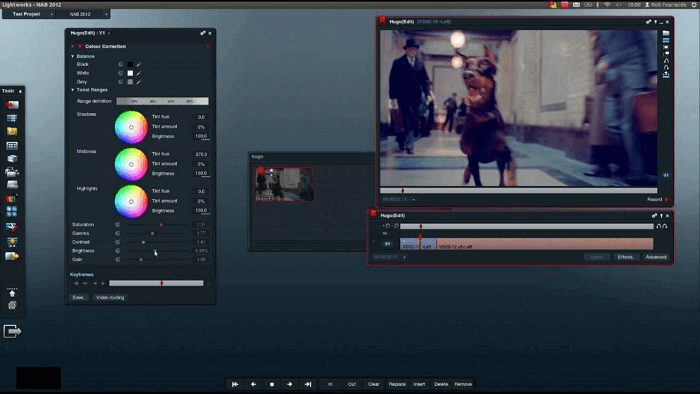Image resolution: width=700 pixels, height=394 pixels.
Task: Open the red-arrow import tool in Tools
Action: click(12, 105)
